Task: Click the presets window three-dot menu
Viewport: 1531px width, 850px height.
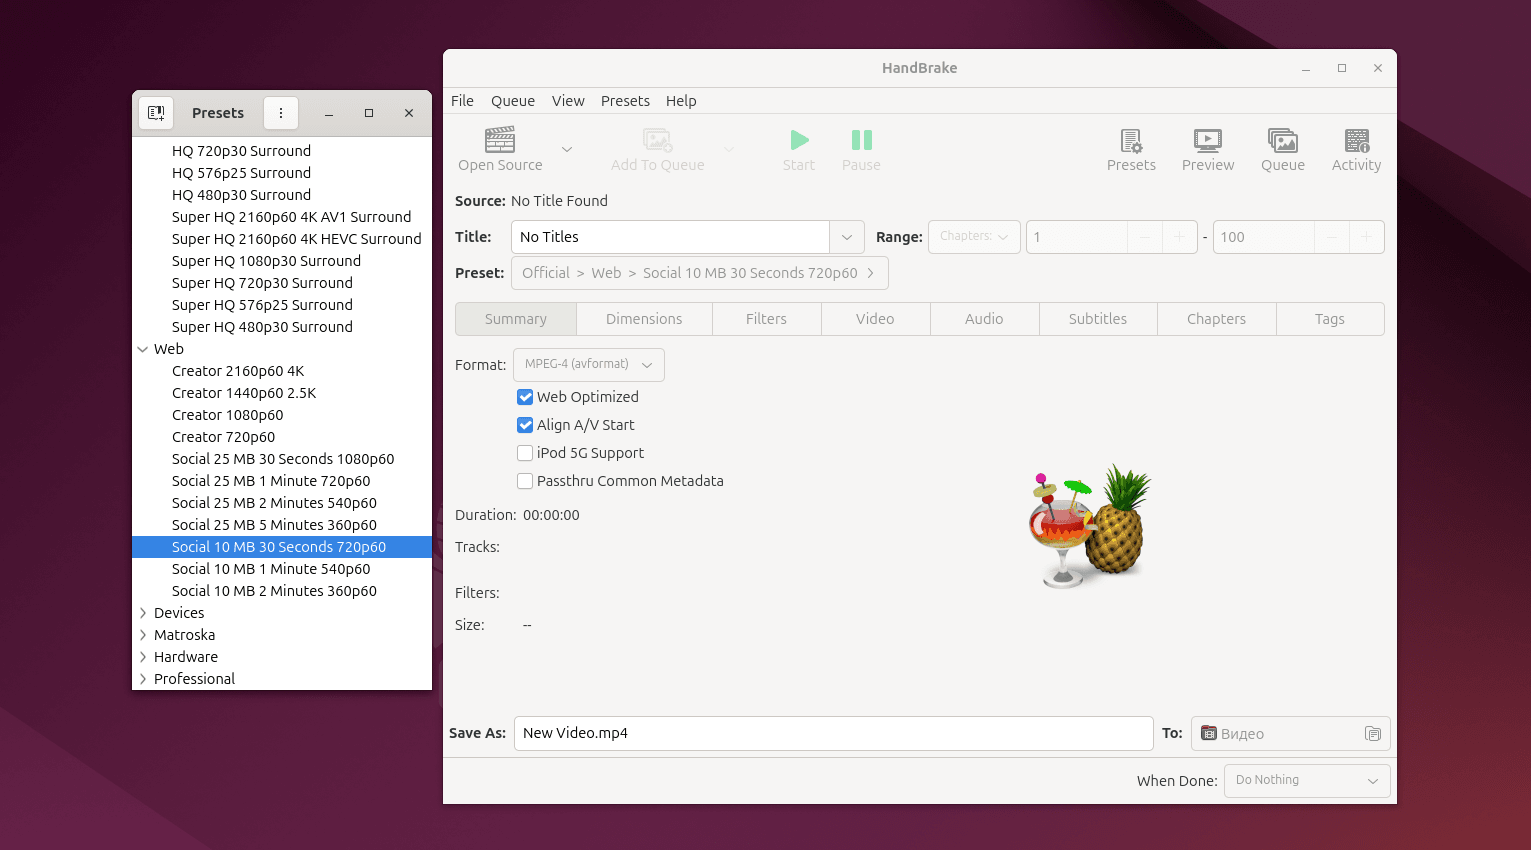Action: [281, 113]
